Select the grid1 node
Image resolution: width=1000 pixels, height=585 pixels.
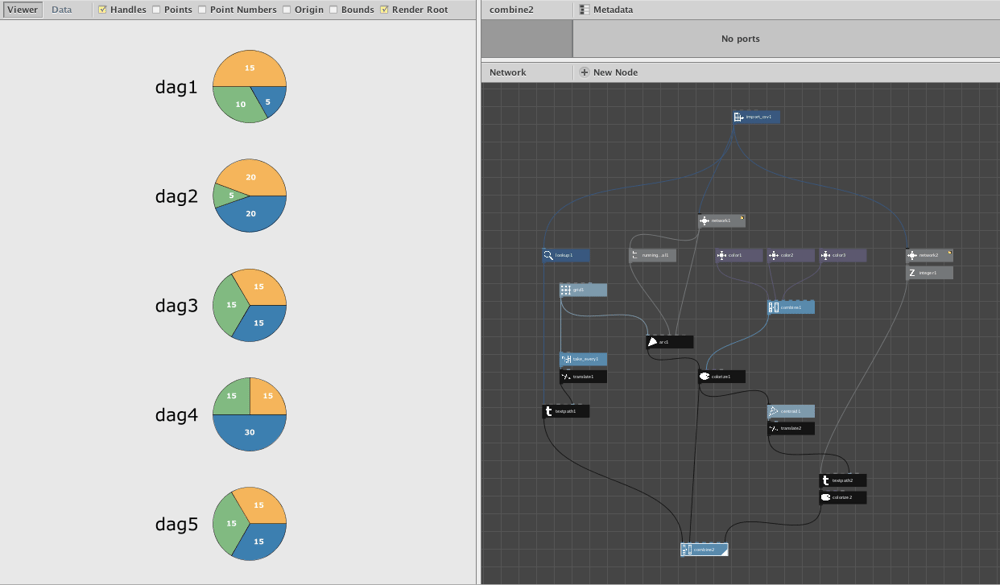[583, 290]
